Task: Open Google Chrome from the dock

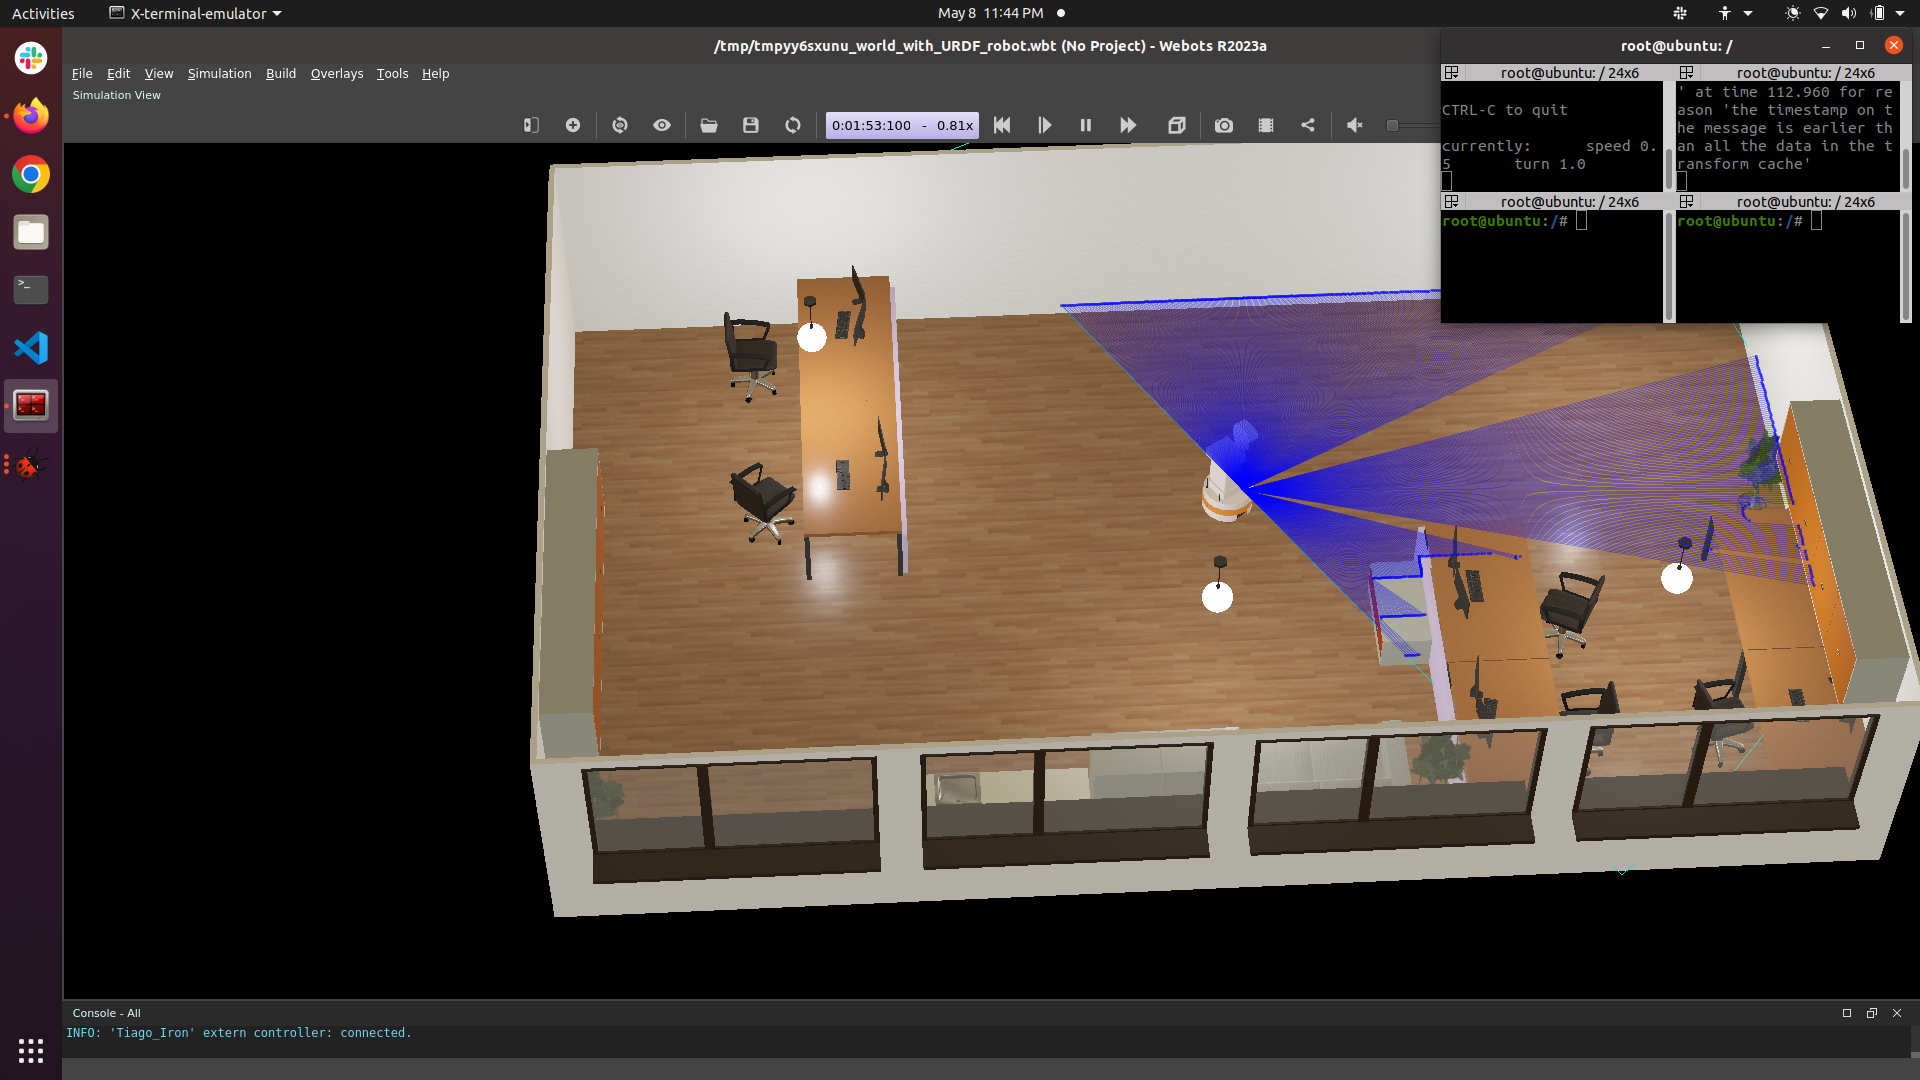Action: pos(31,174)
